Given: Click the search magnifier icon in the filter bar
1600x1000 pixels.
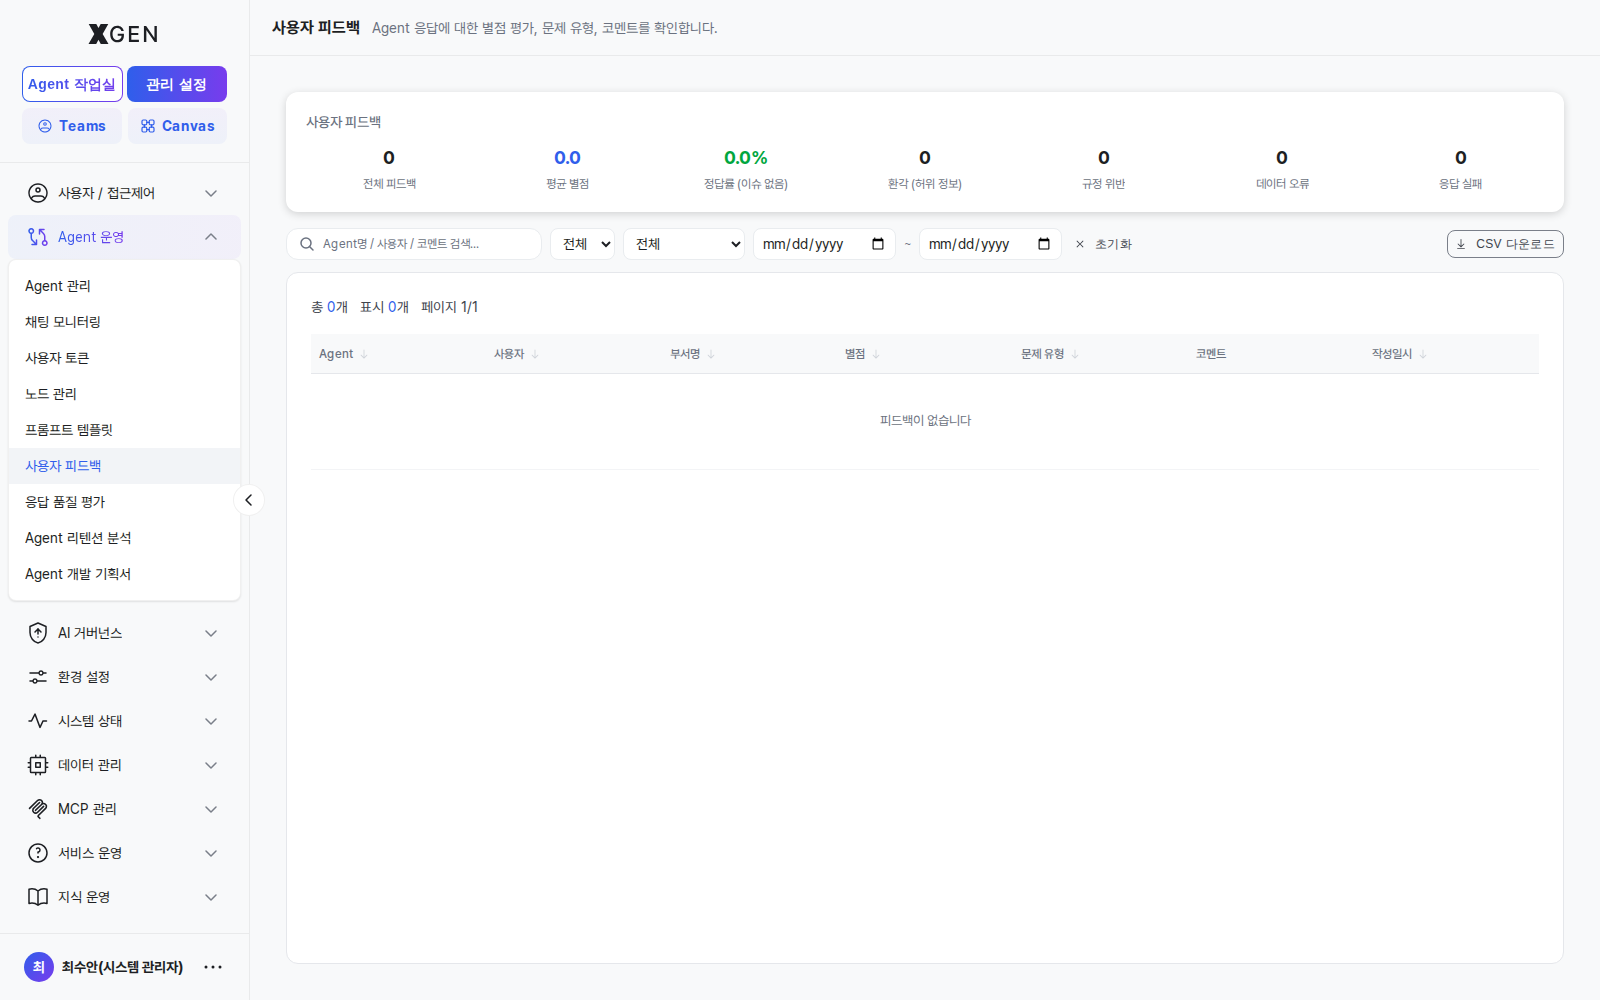Looking at the screenshot, I should pos(307,244).
